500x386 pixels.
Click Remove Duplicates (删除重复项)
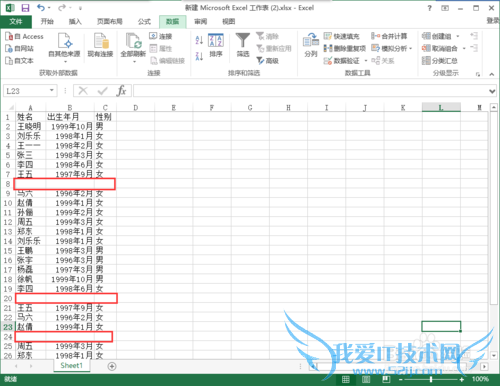344,49
